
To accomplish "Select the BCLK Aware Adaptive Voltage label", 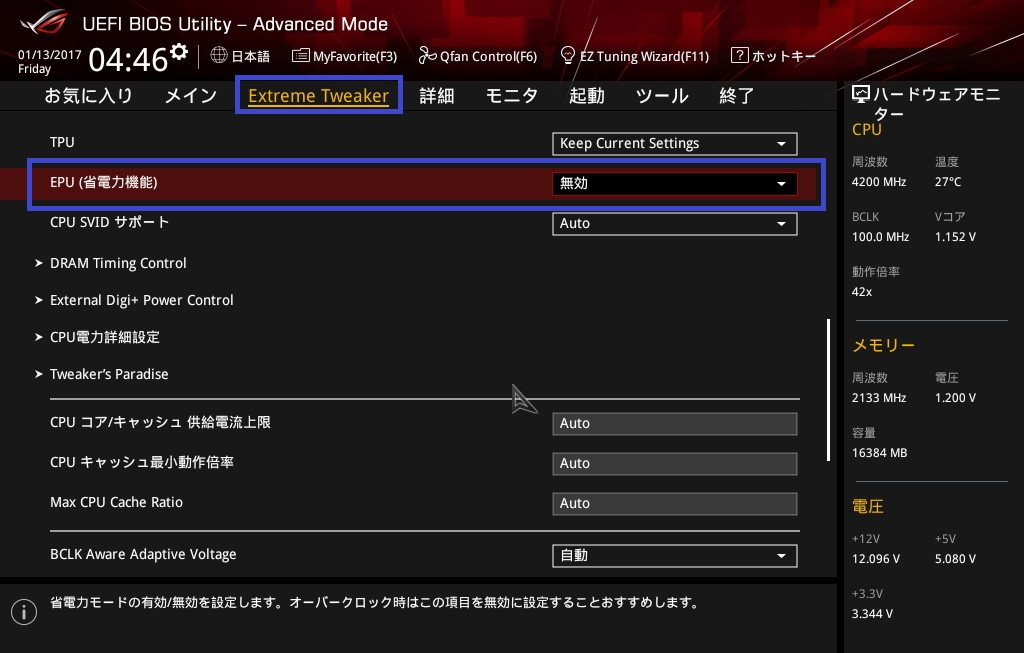I will [x=143, y=554].
